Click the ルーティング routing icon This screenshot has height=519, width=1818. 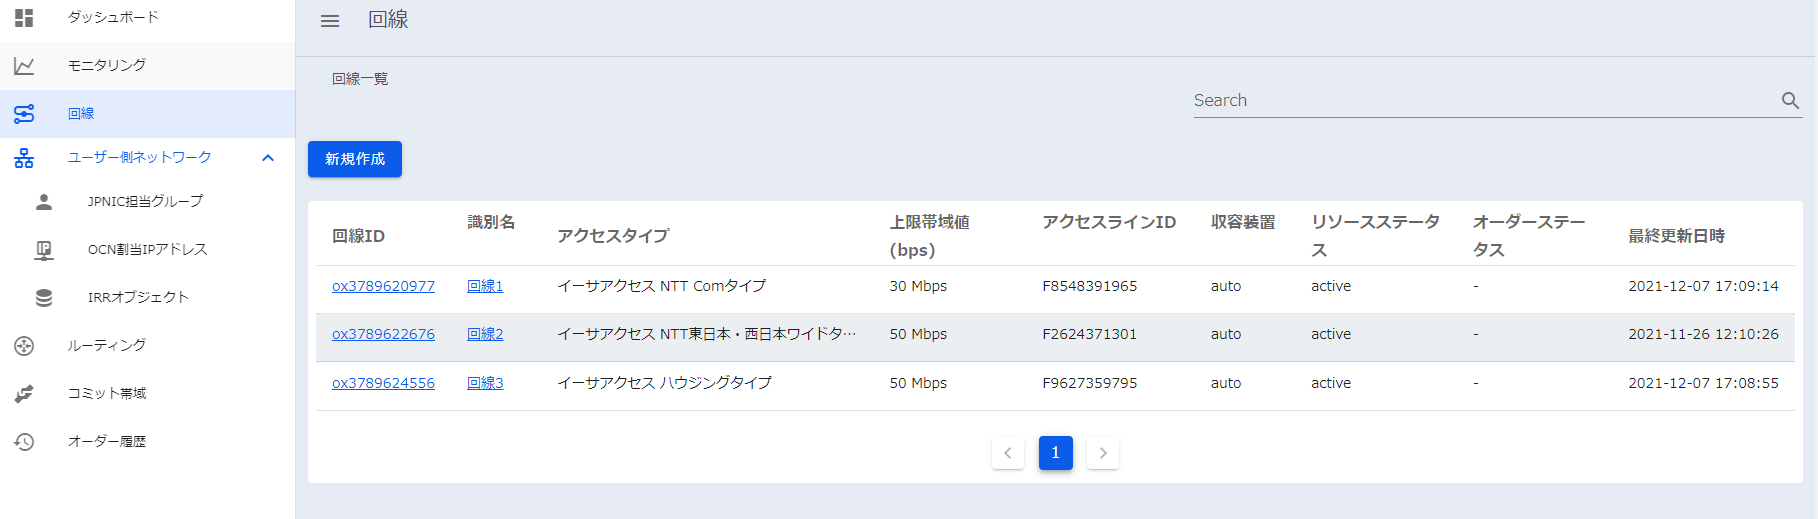tap(24, 346)
